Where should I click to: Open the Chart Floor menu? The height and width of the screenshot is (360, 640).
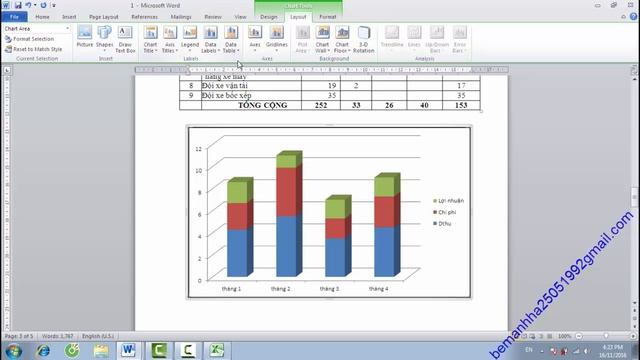(x=342, y=39)
